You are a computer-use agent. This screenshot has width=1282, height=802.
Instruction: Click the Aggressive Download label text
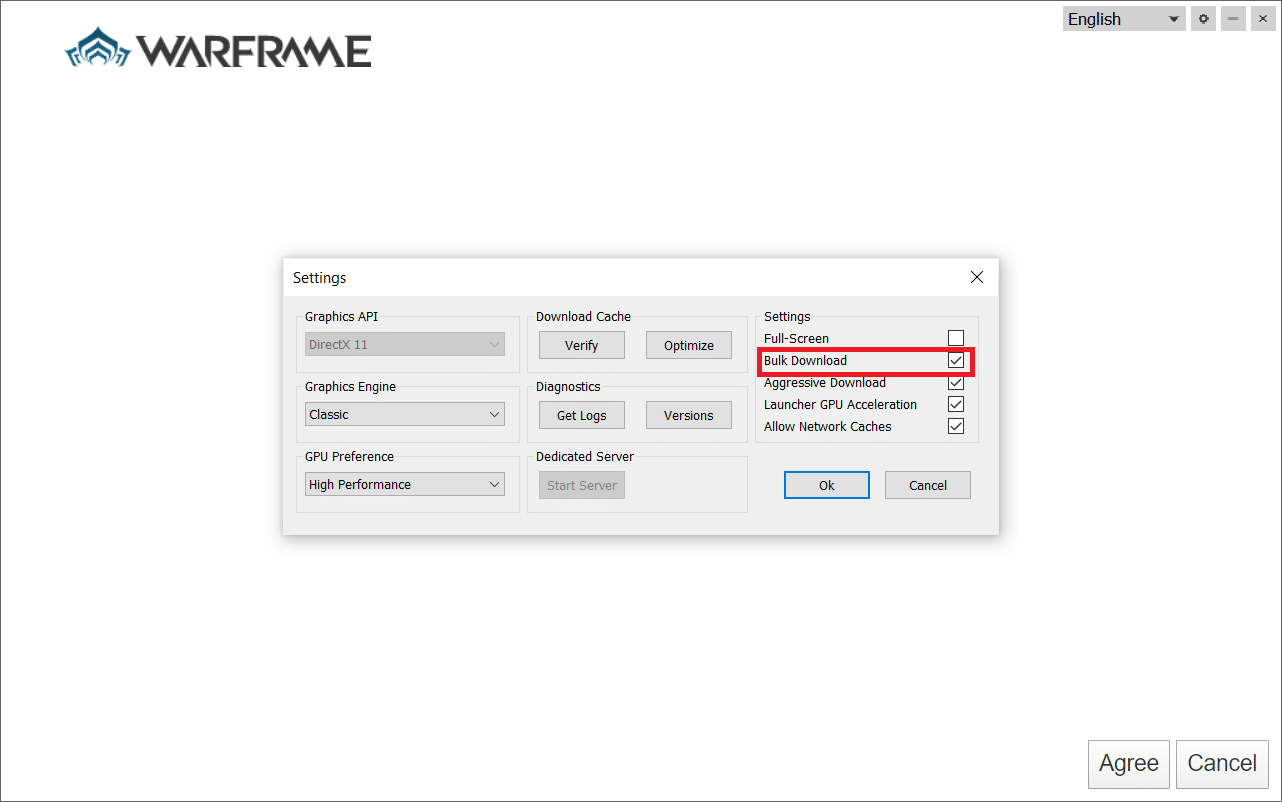[825, 382]
